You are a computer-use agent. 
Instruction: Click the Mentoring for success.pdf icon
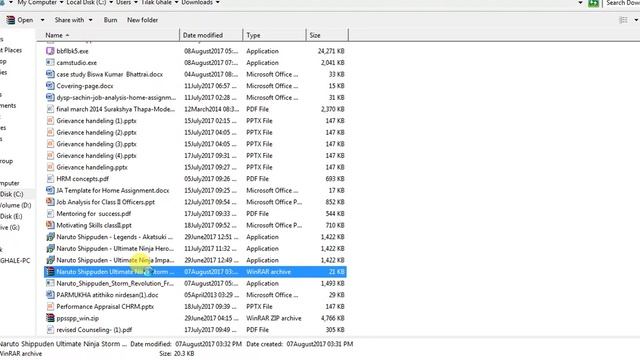50,213
